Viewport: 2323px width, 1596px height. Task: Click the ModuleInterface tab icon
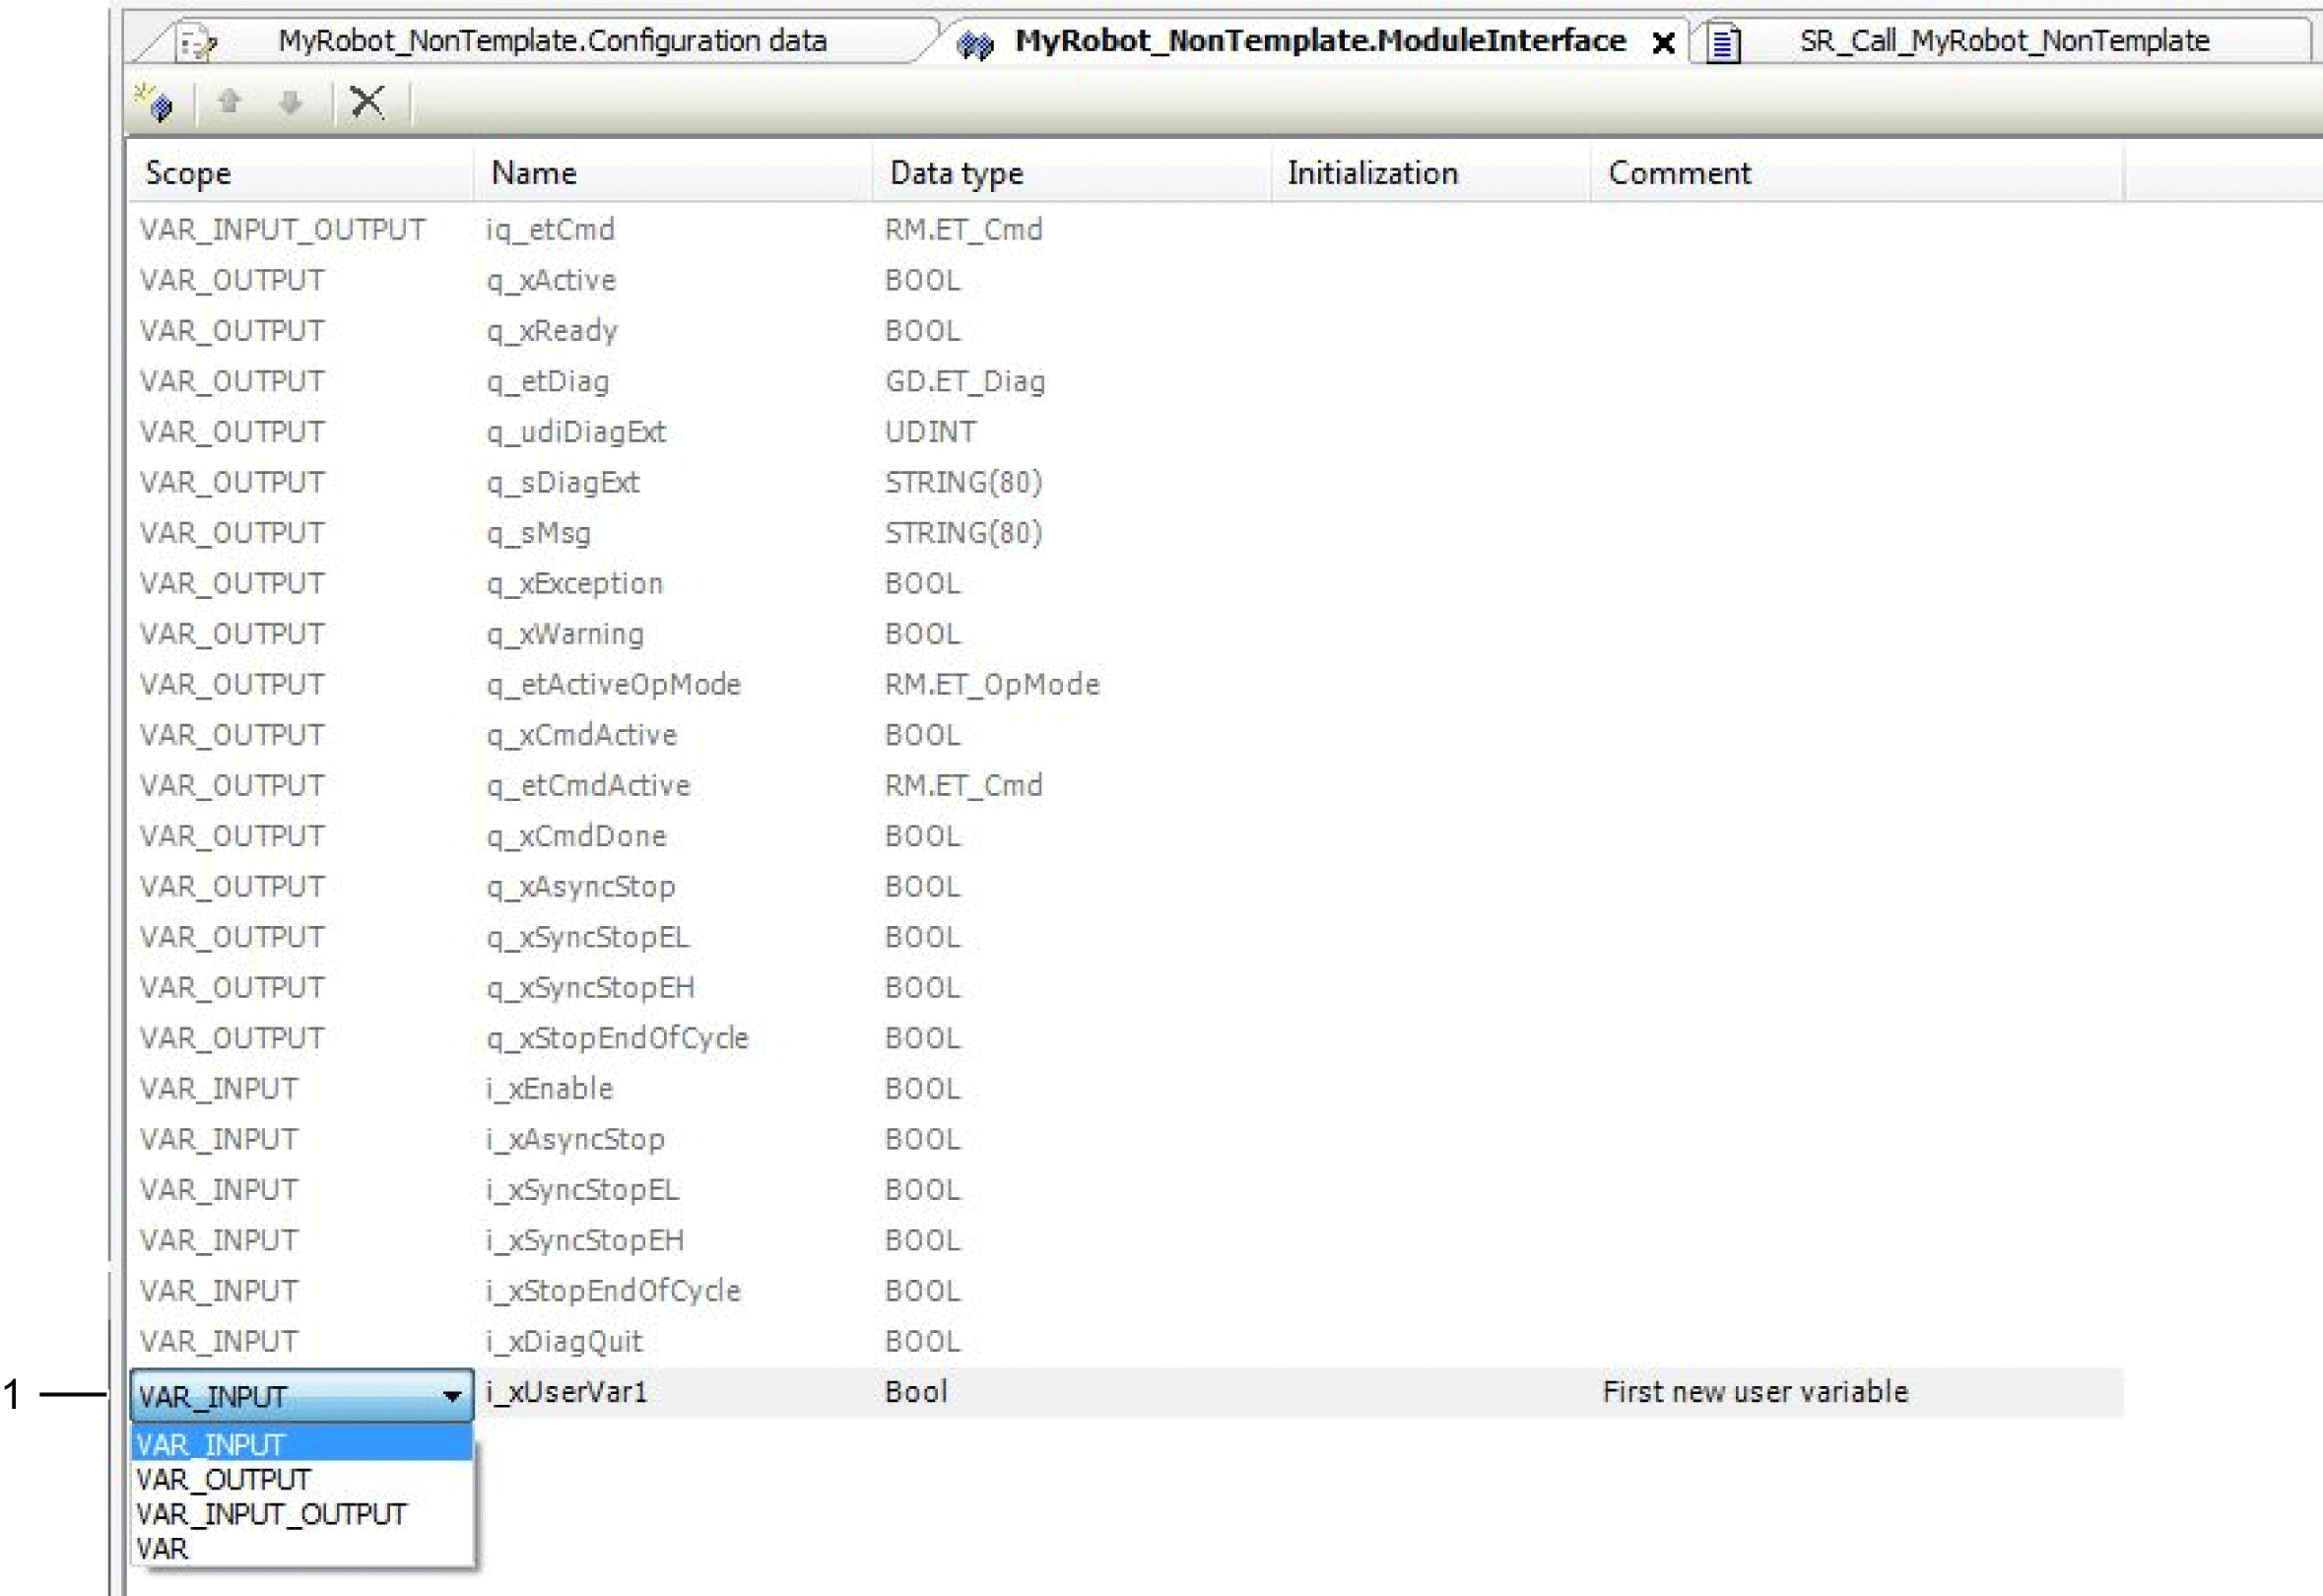975,44
